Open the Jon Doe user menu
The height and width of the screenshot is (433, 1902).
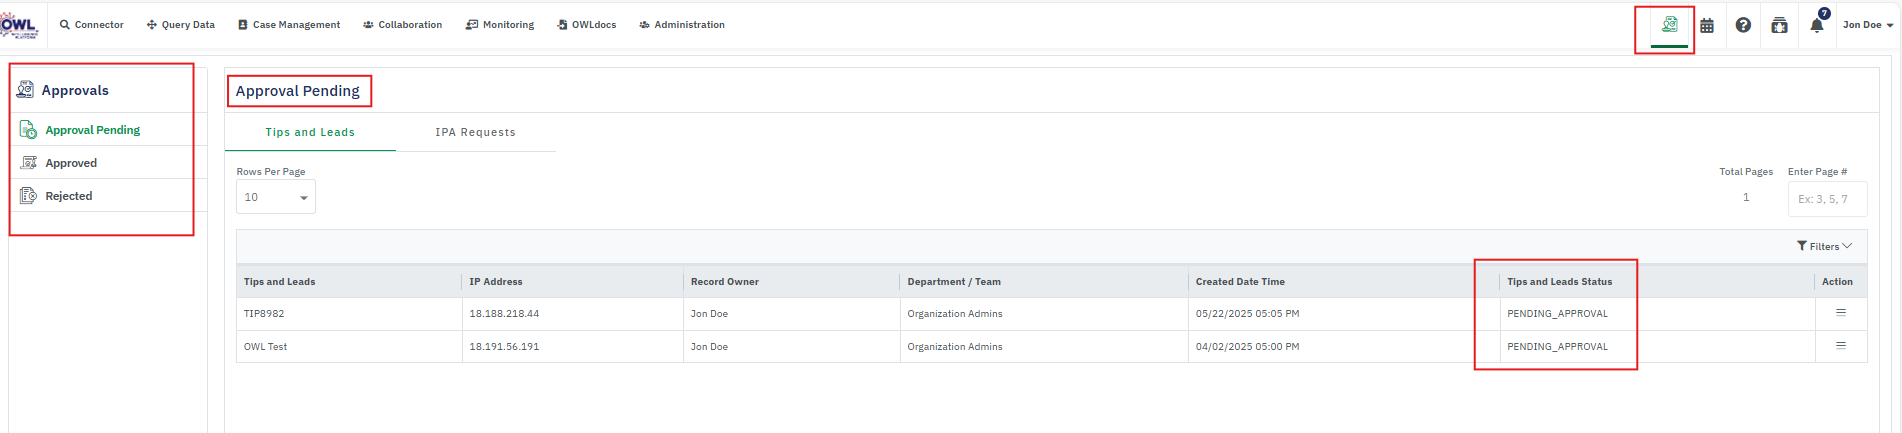click(1867, 25)
